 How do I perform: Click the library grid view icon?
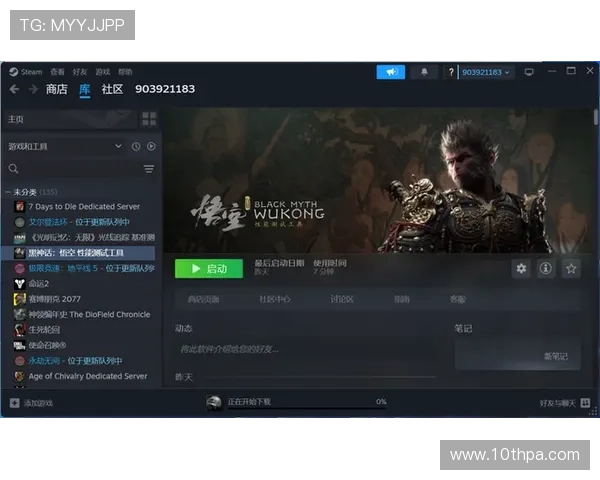tap(149, 119)
